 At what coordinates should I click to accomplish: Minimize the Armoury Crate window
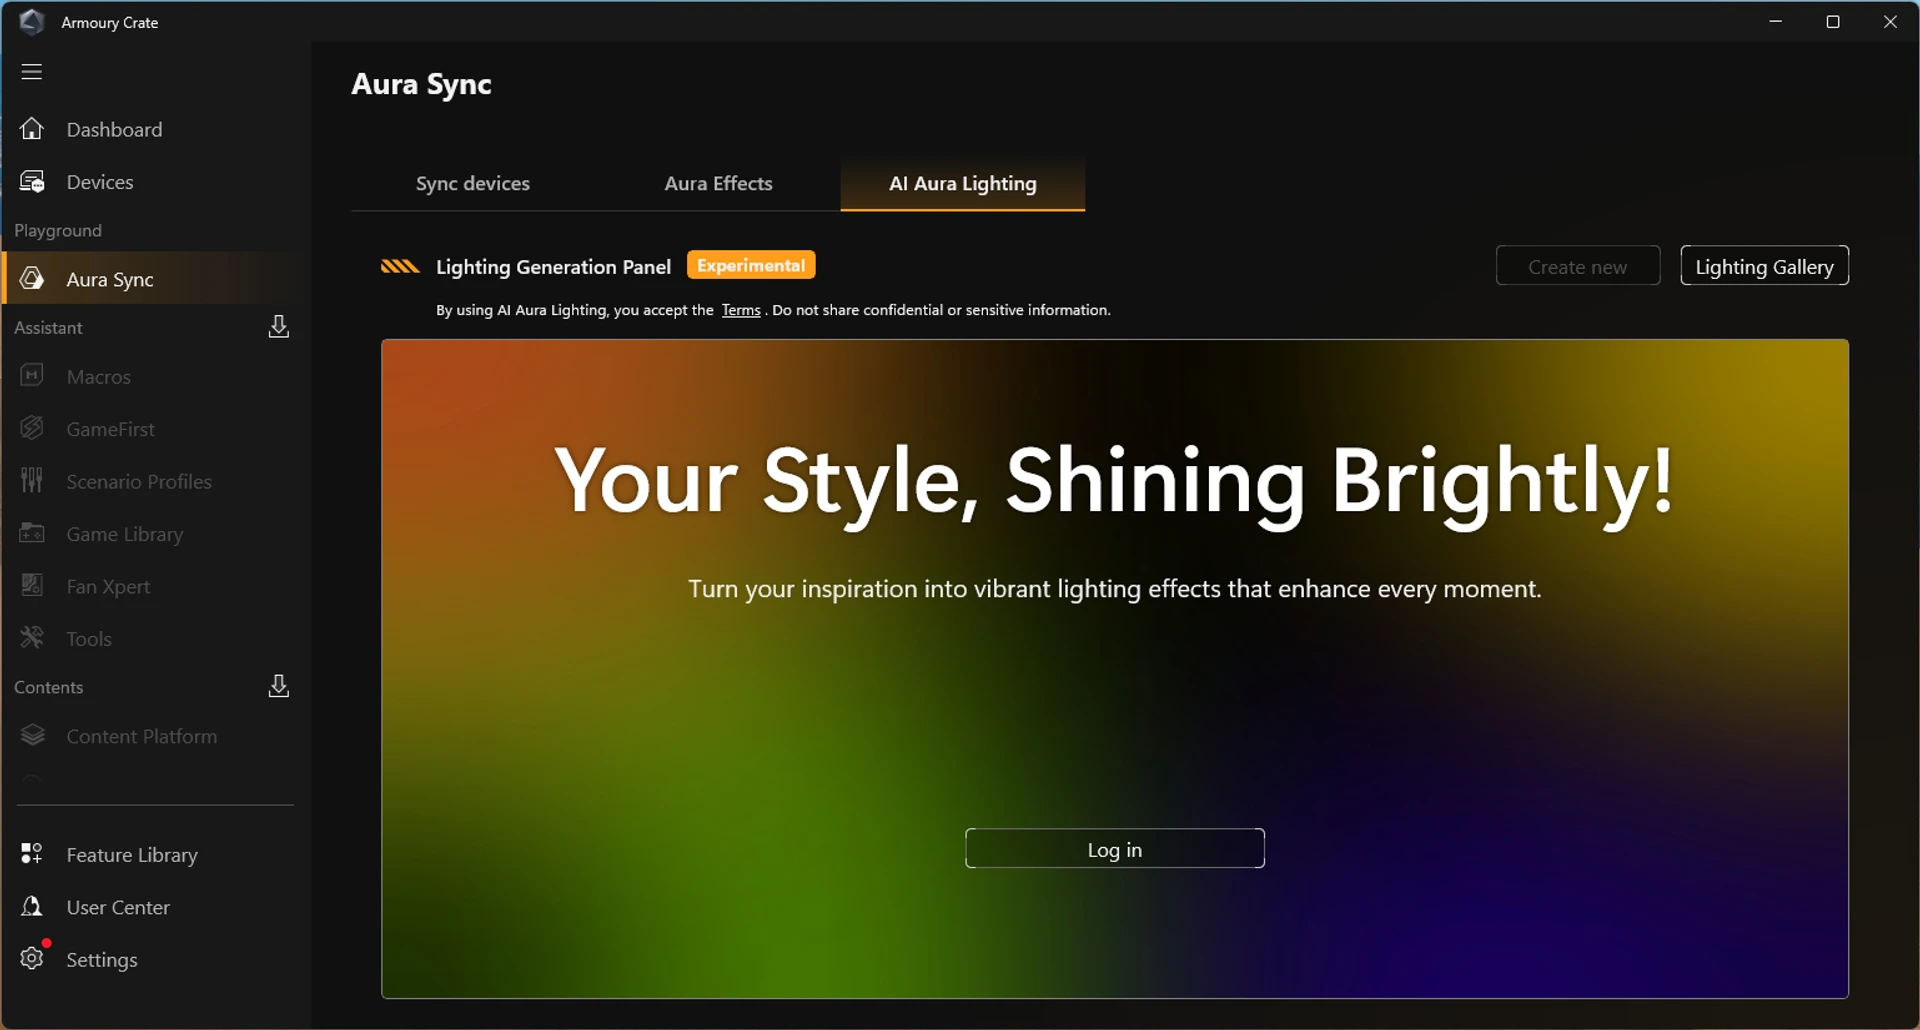(1776, 21)
